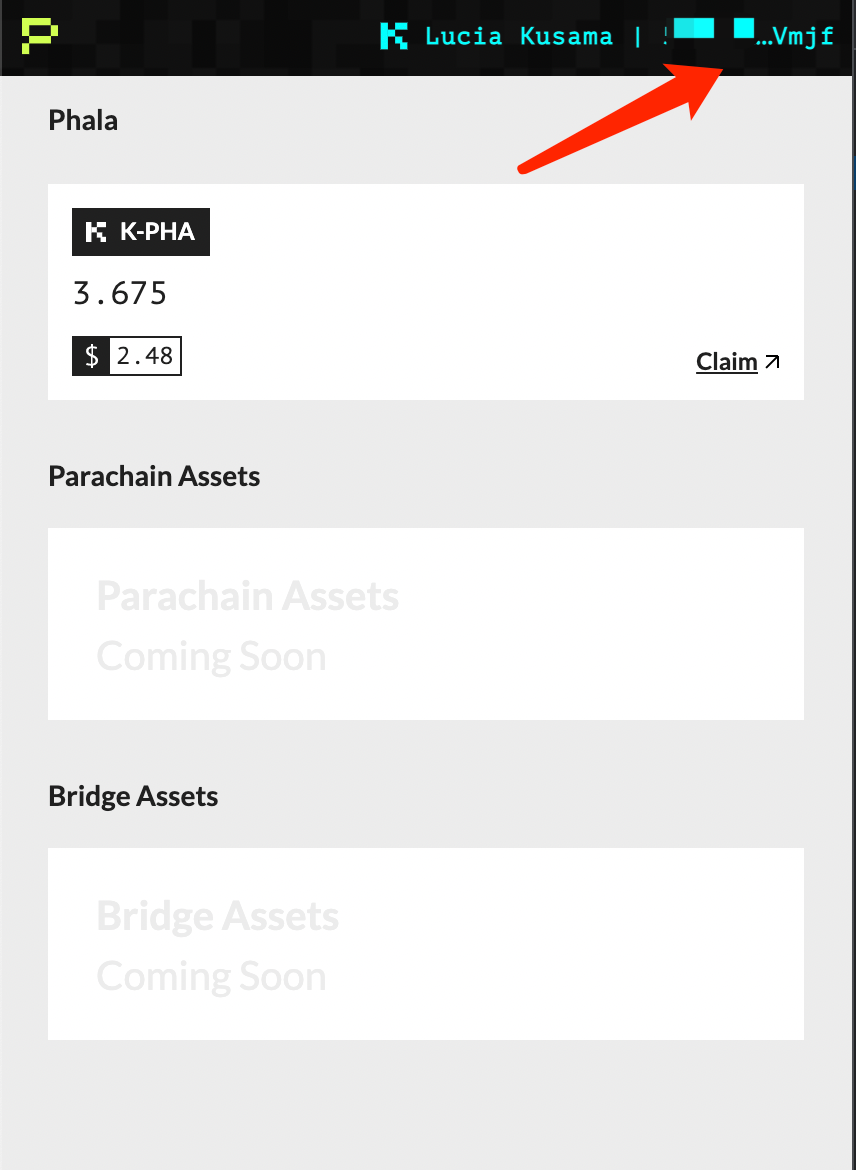Click the greyed Parachain Assets card title

(x=247, y=597)
